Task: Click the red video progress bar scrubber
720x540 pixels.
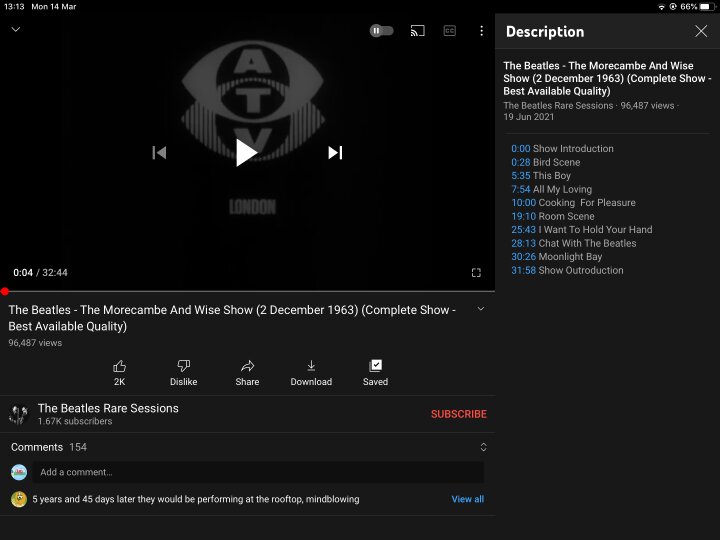Action: 5,291
